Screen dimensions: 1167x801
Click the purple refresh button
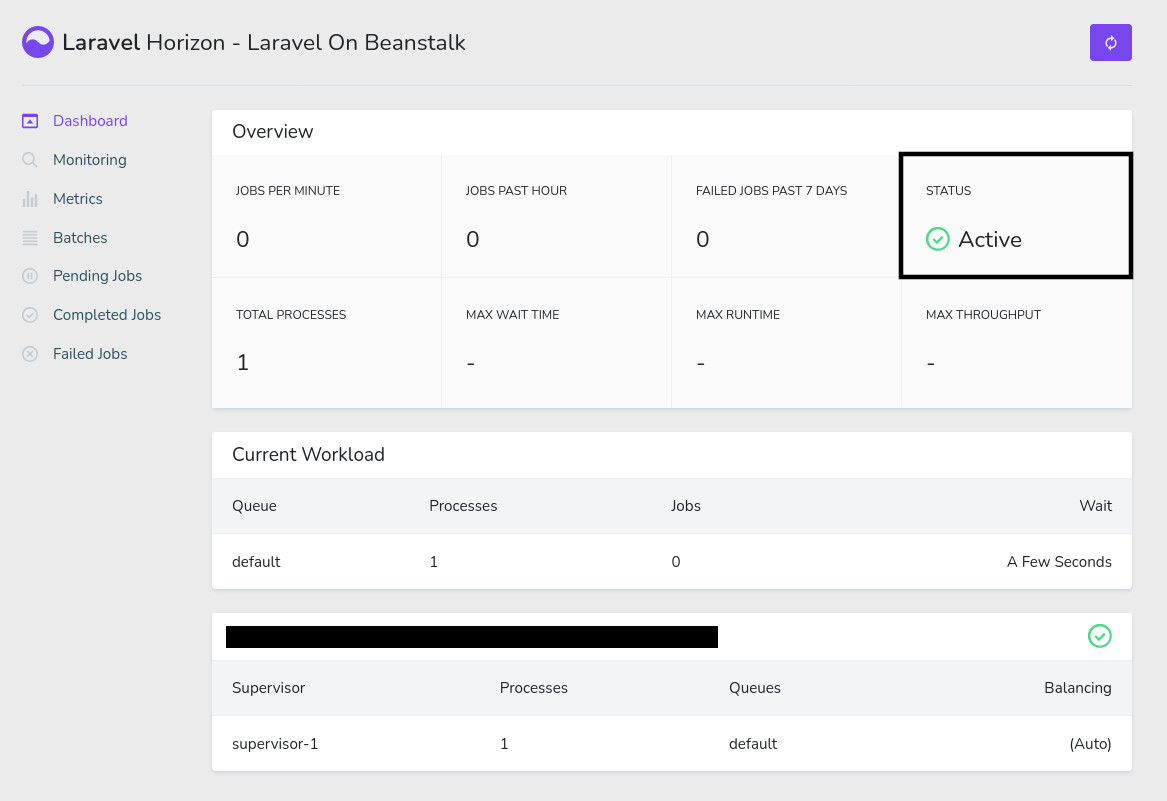1111,42
